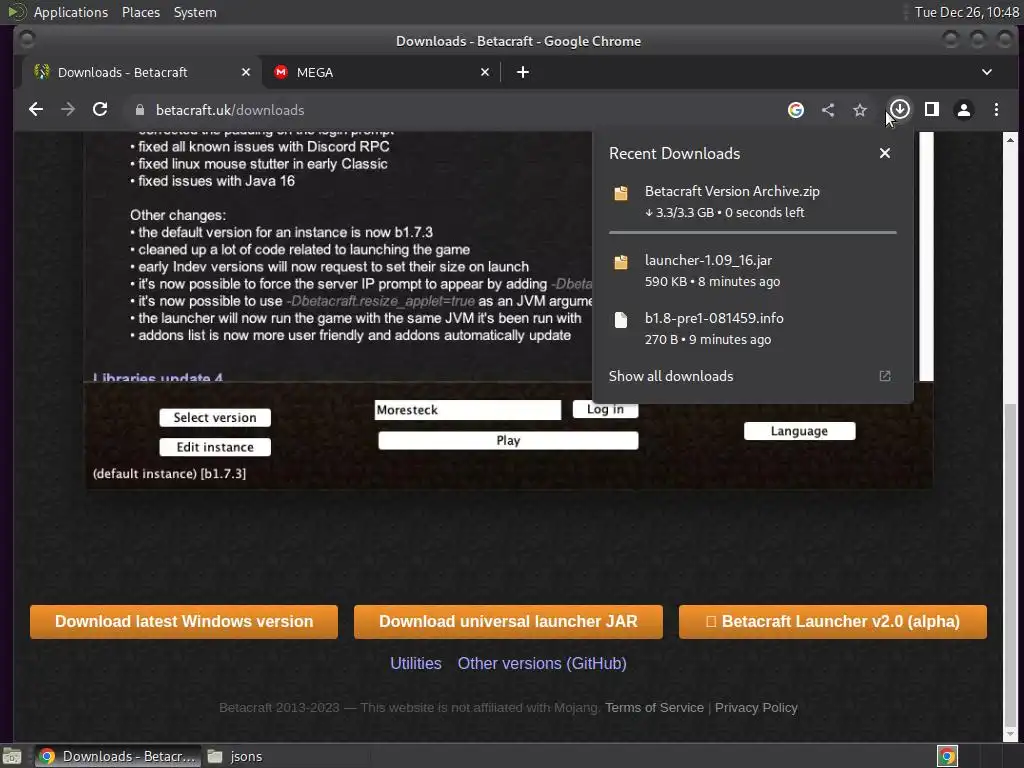Click Chrome icon in bottom-right tray

pyautogui.click(x=947, y=756)
